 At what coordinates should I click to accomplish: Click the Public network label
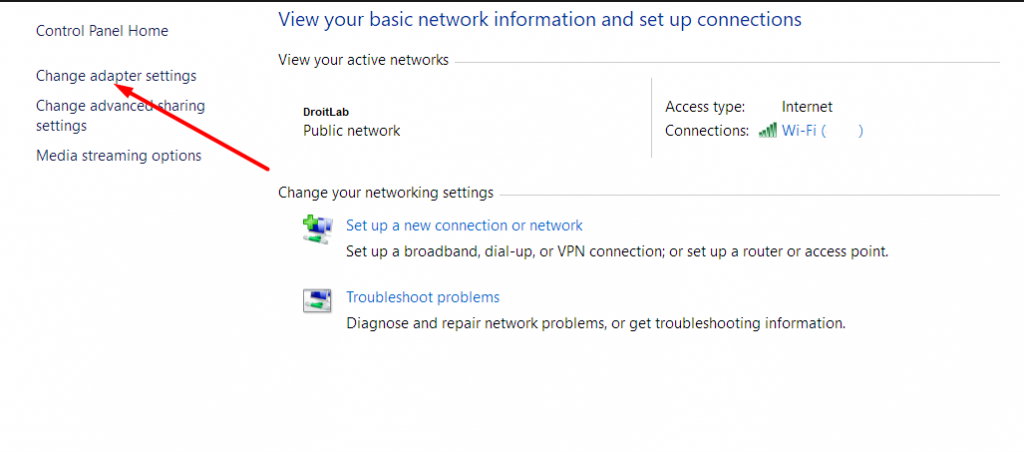[351, 131]
